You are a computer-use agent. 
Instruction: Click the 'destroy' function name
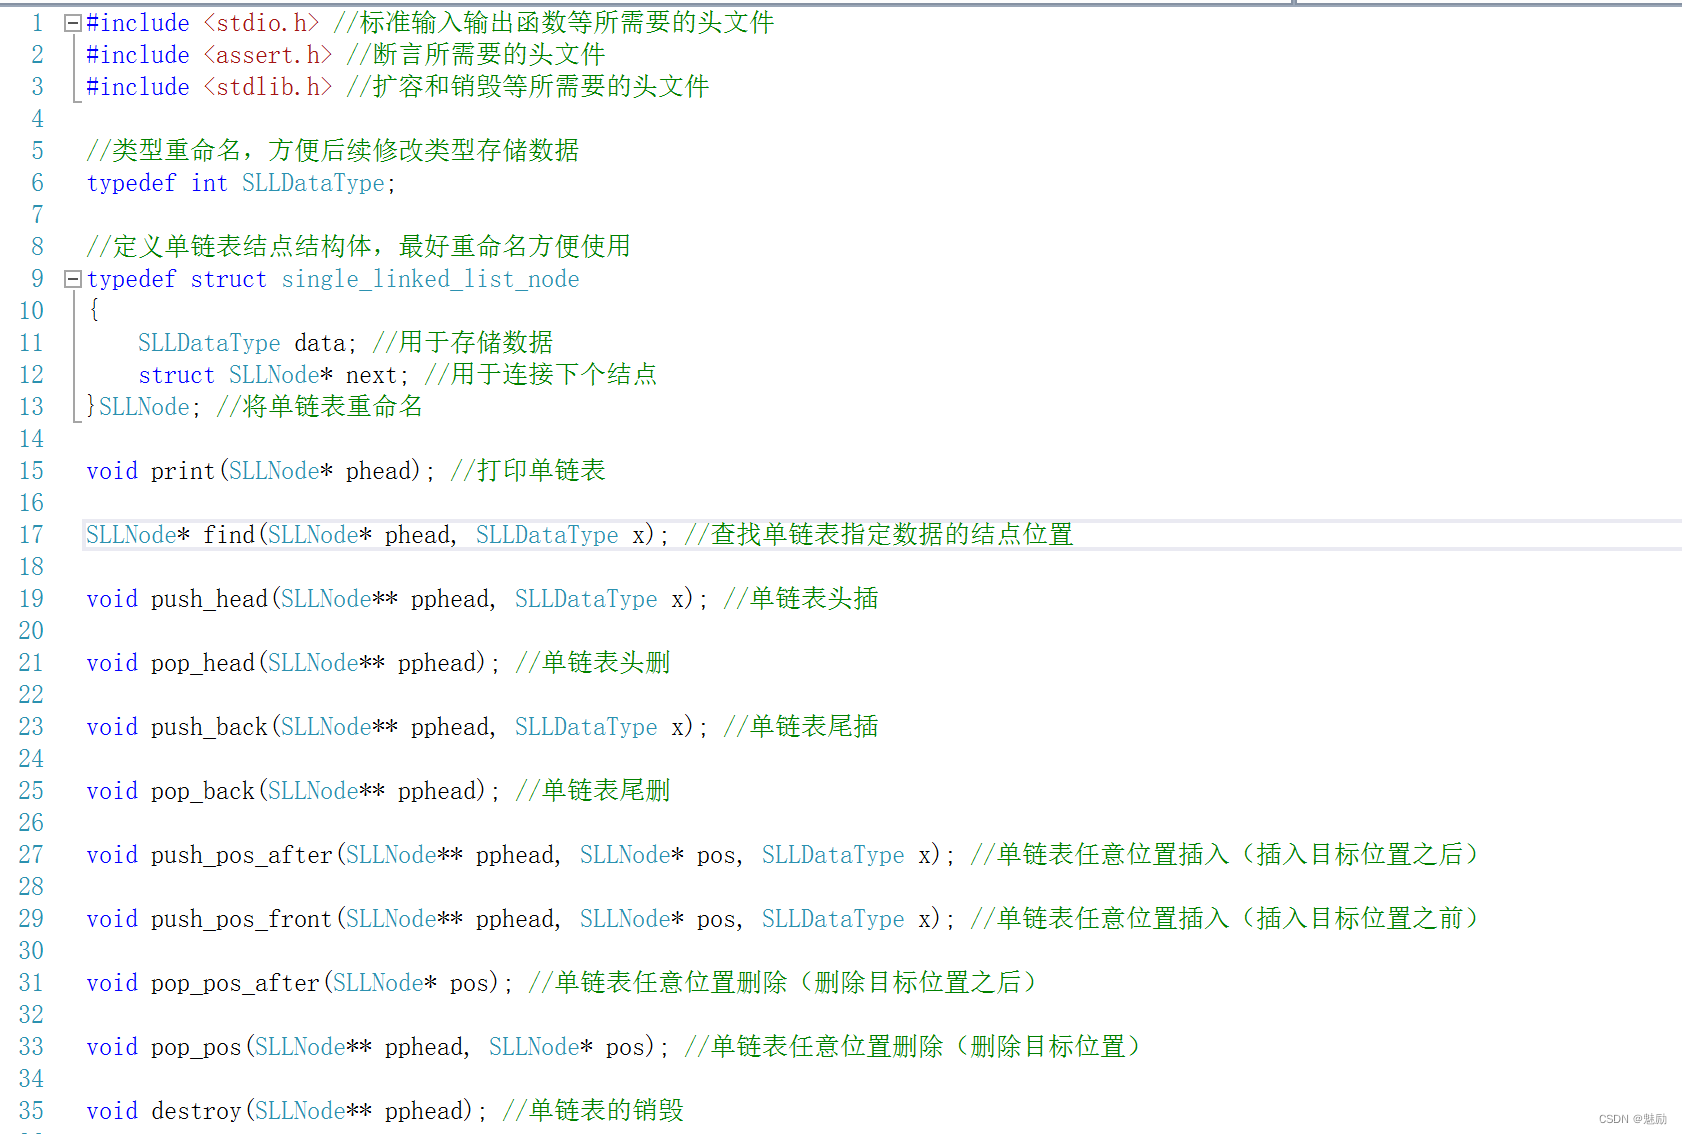pos(196,1111)
